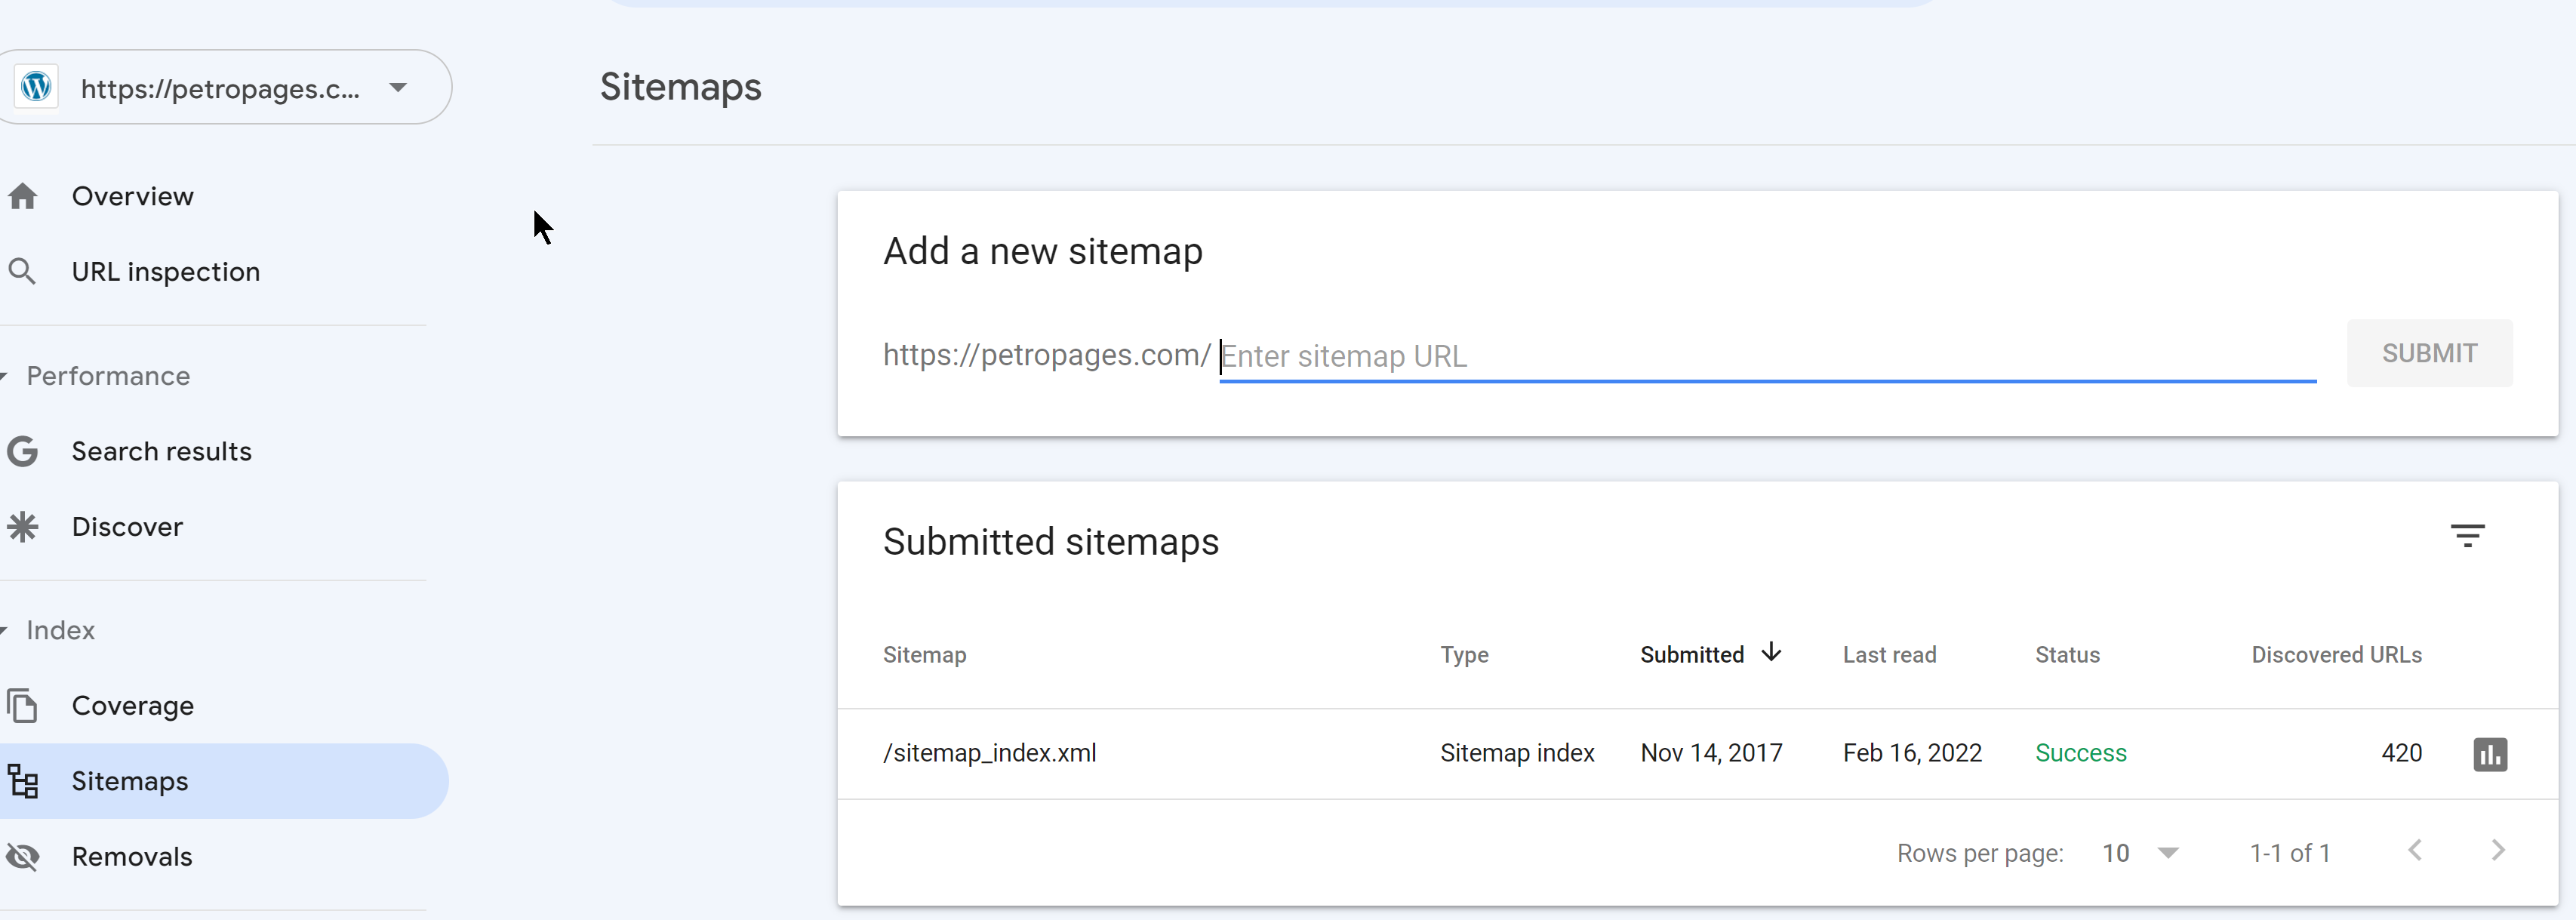2576x920 pixels.
Task: Click the Coverage pages icon
Action: [x=23, y=706]
